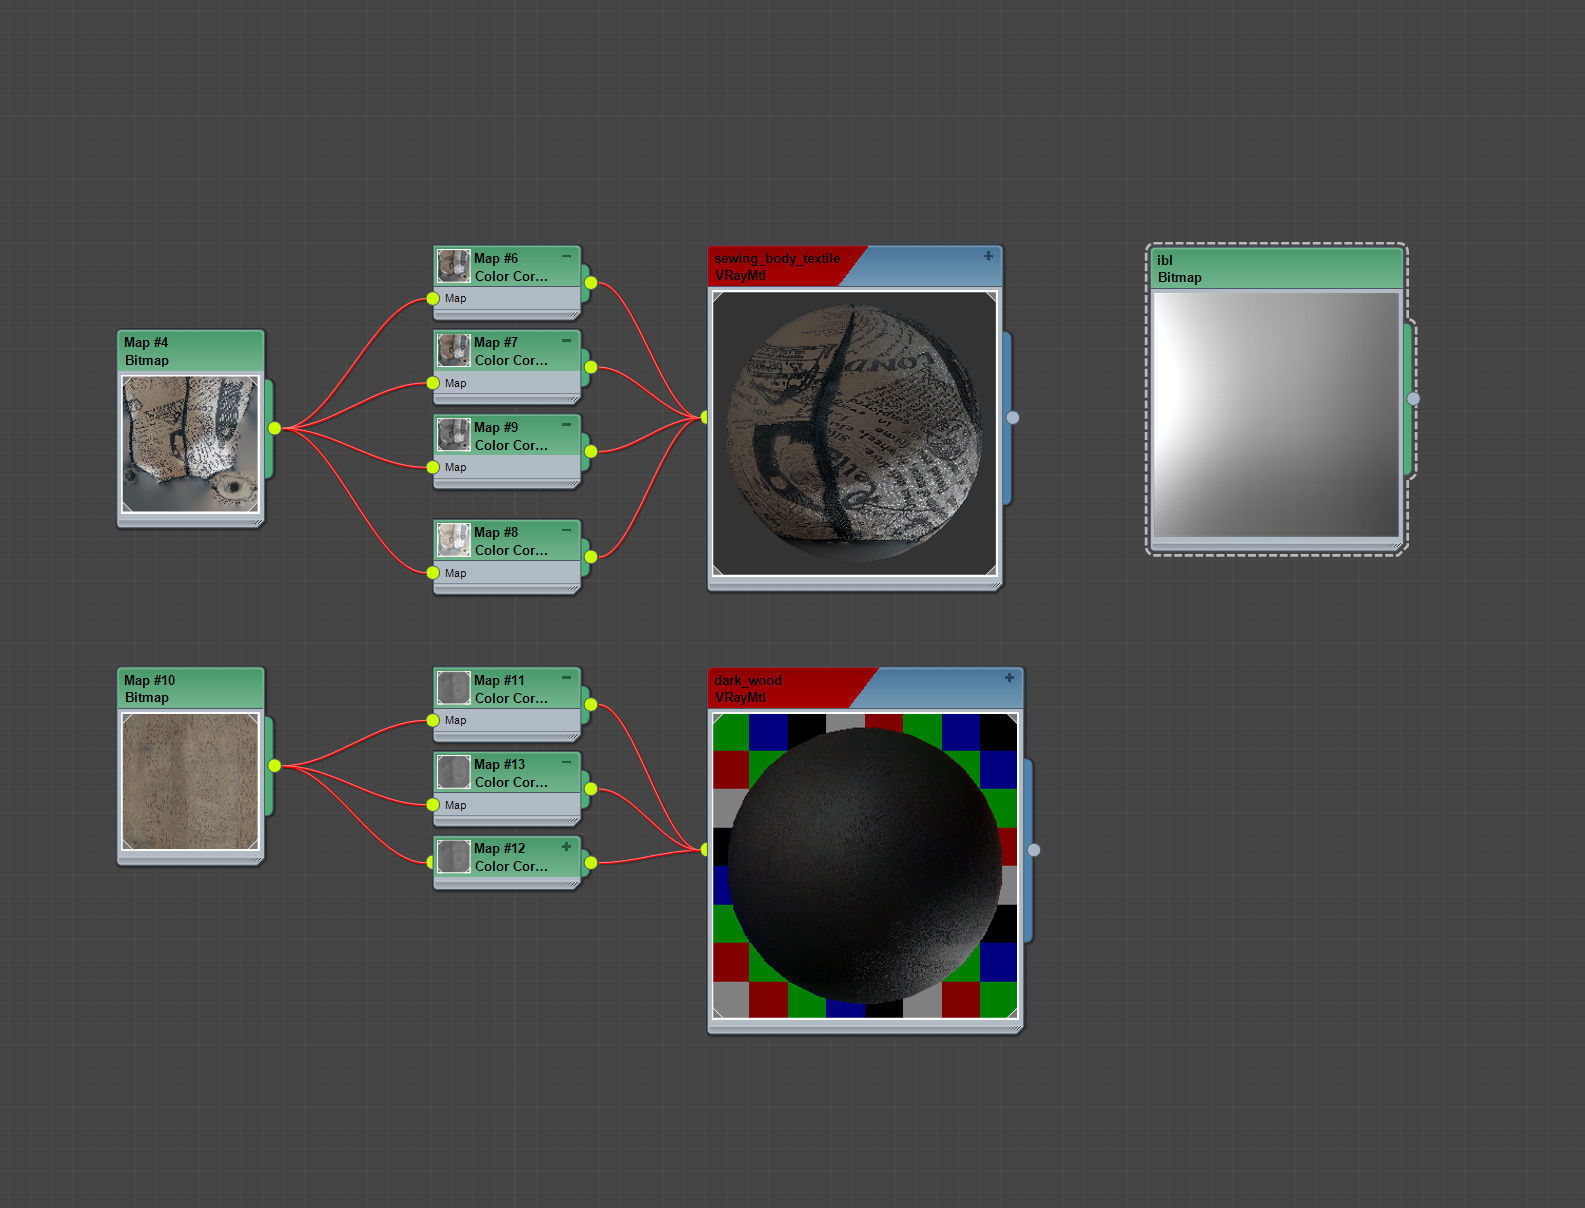The width and height of the screenshot is (1585, 1208).
Task: Click the Map slot label of Map #13
Action: (x=455, y=805)
